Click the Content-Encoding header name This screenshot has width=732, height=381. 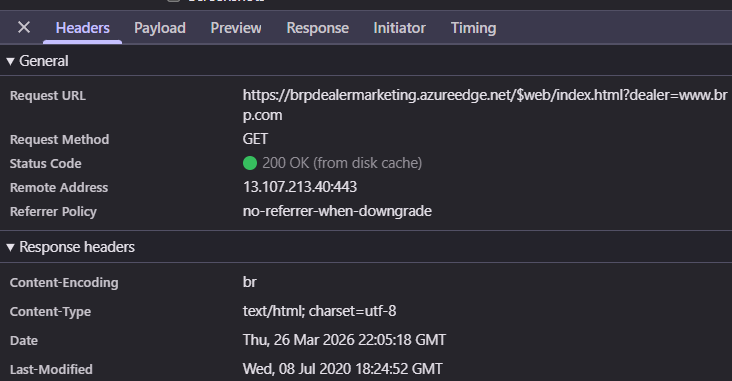click(x=64, y=283)
